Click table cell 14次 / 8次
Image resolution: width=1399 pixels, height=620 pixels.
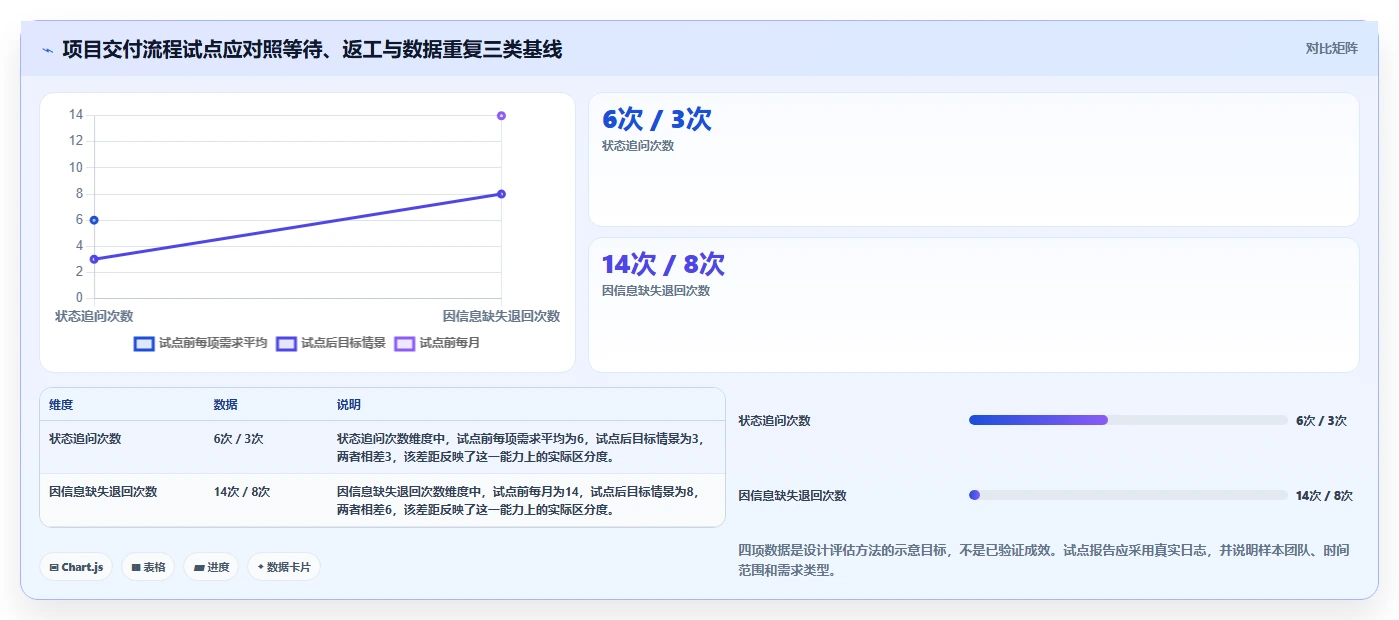(241, 492)
